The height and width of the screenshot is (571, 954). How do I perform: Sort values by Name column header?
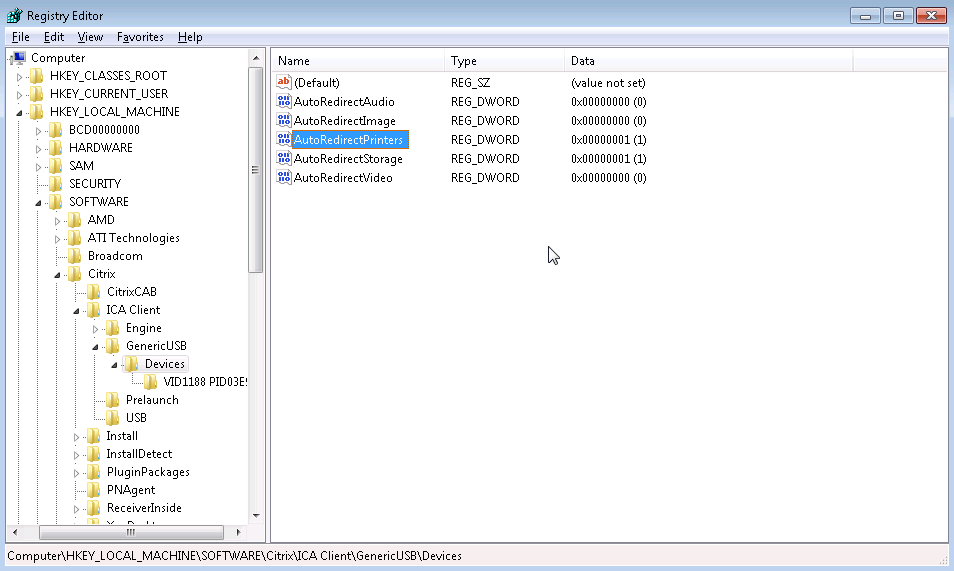point(358,61)
